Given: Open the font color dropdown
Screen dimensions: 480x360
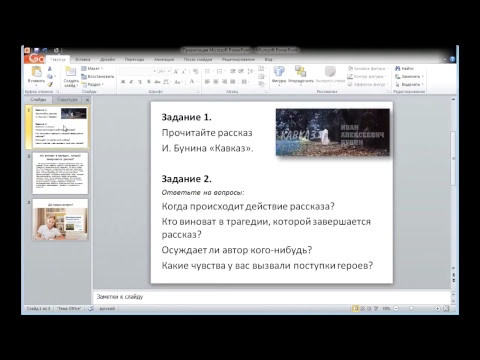Looking at the screenshot, I should coord(193,82).
